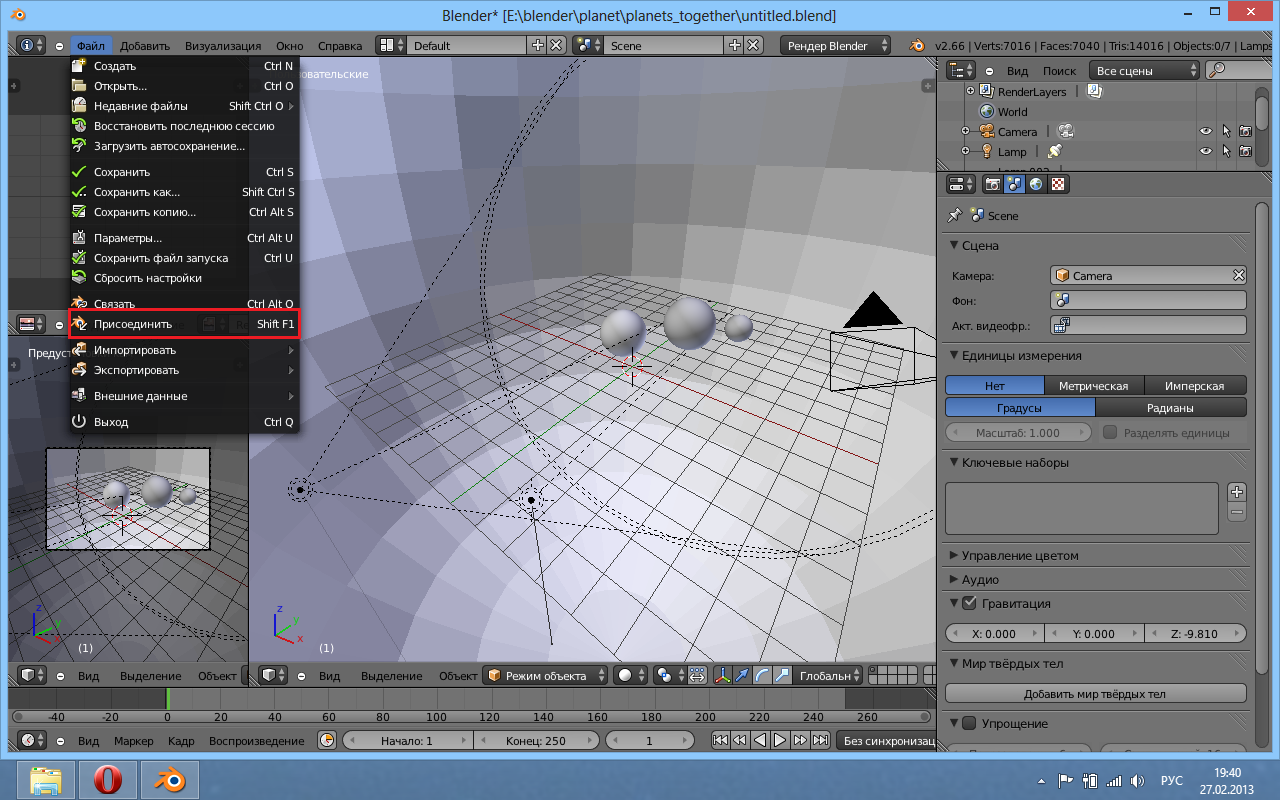Select the translate manipulator arrow icon
Screen dimensions: 1280x800
(x=742, y=676)
